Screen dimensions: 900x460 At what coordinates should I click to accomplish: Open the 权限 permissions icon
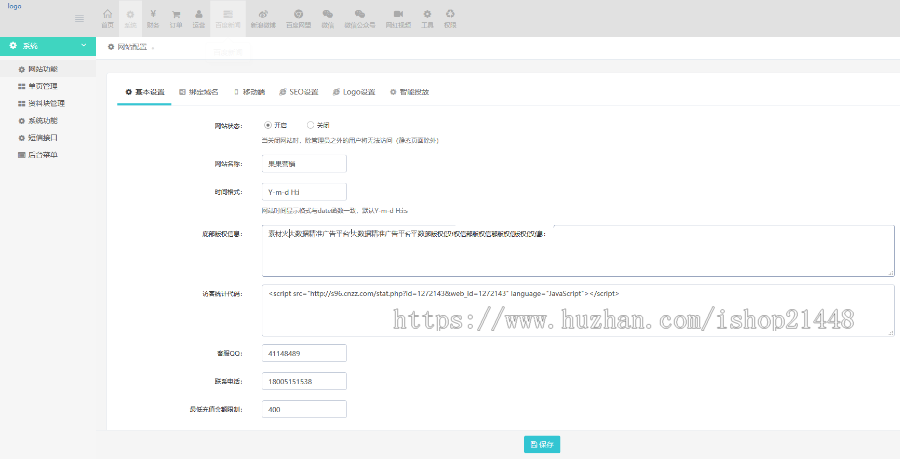450,18
